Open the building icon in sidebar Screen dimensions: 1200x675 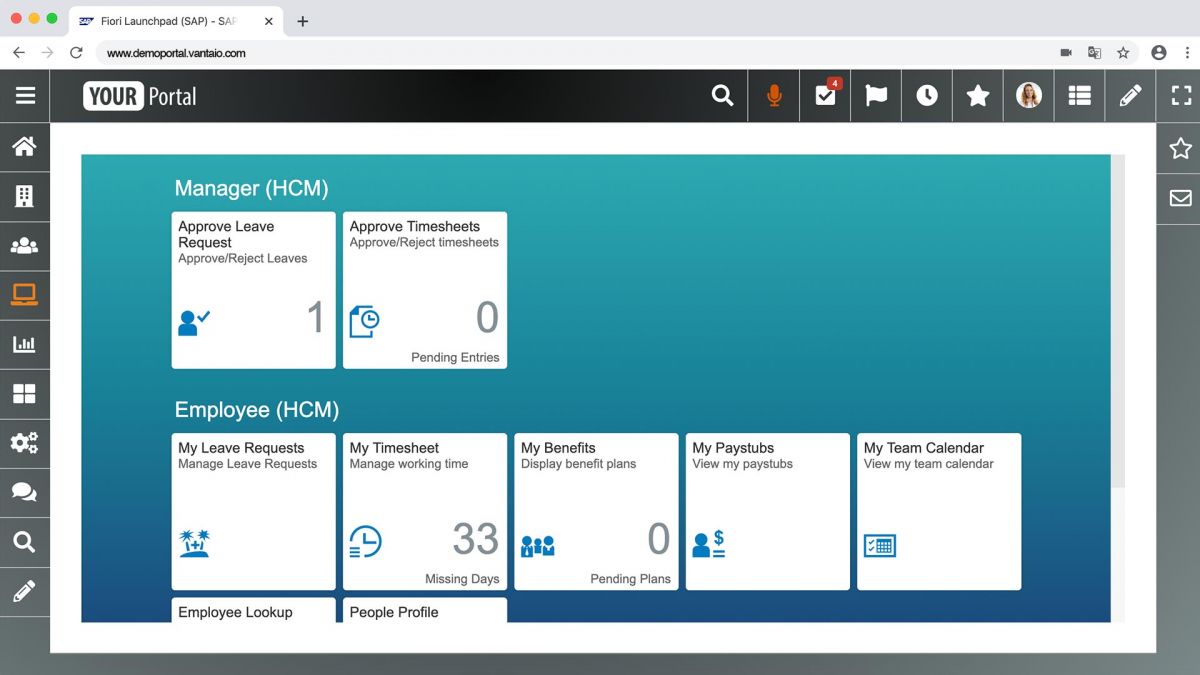24,196
